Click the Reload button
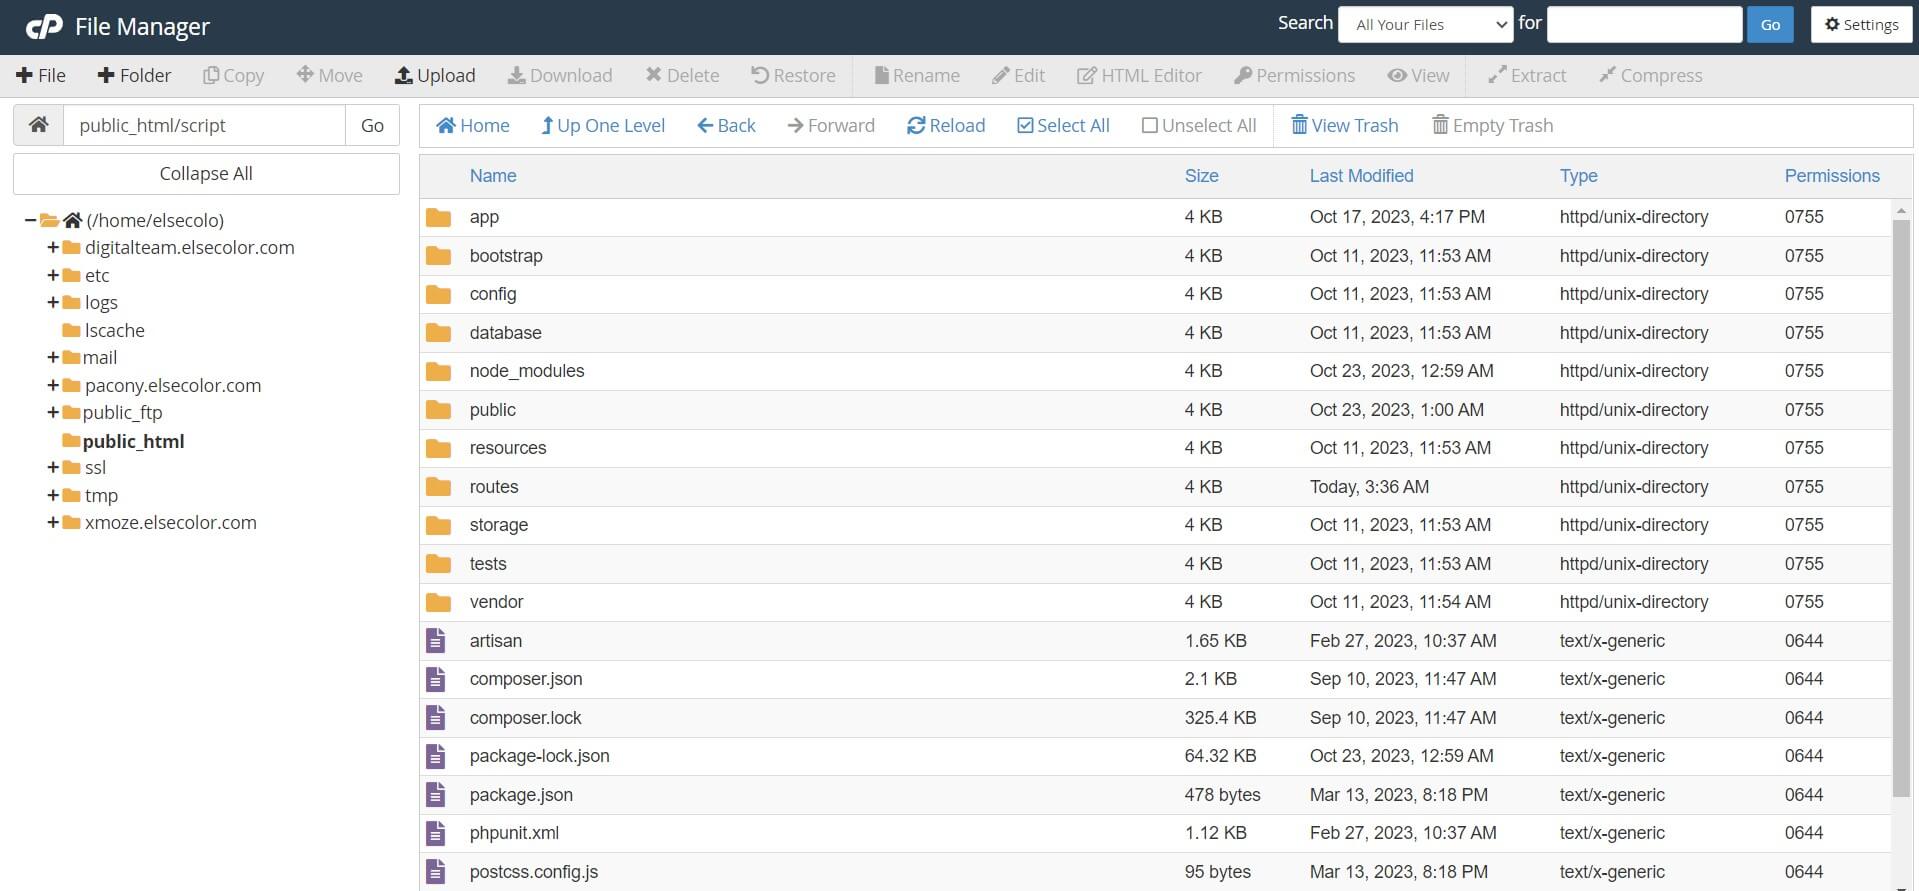The height and width of the screenshot is (891, 1919). tap(946, 125)
